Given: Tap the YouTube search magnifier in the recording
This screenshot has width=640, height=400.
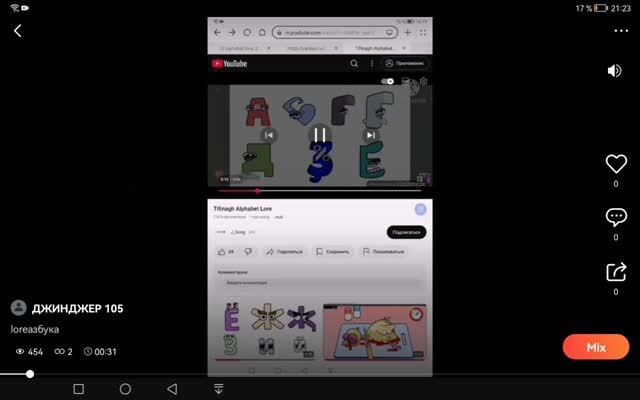Looking at the screenshot, I should point(354,63).
